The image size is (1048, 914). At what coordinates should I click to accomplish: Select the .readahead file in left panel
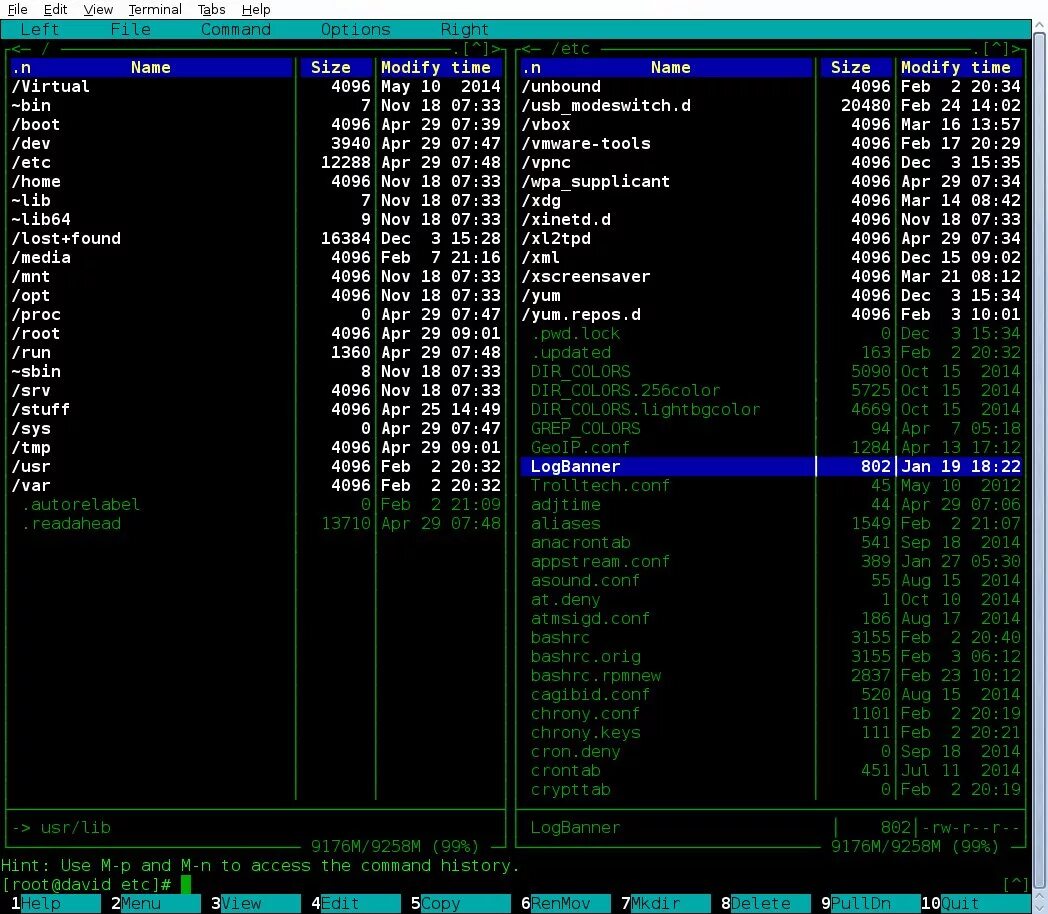(256, 524)
